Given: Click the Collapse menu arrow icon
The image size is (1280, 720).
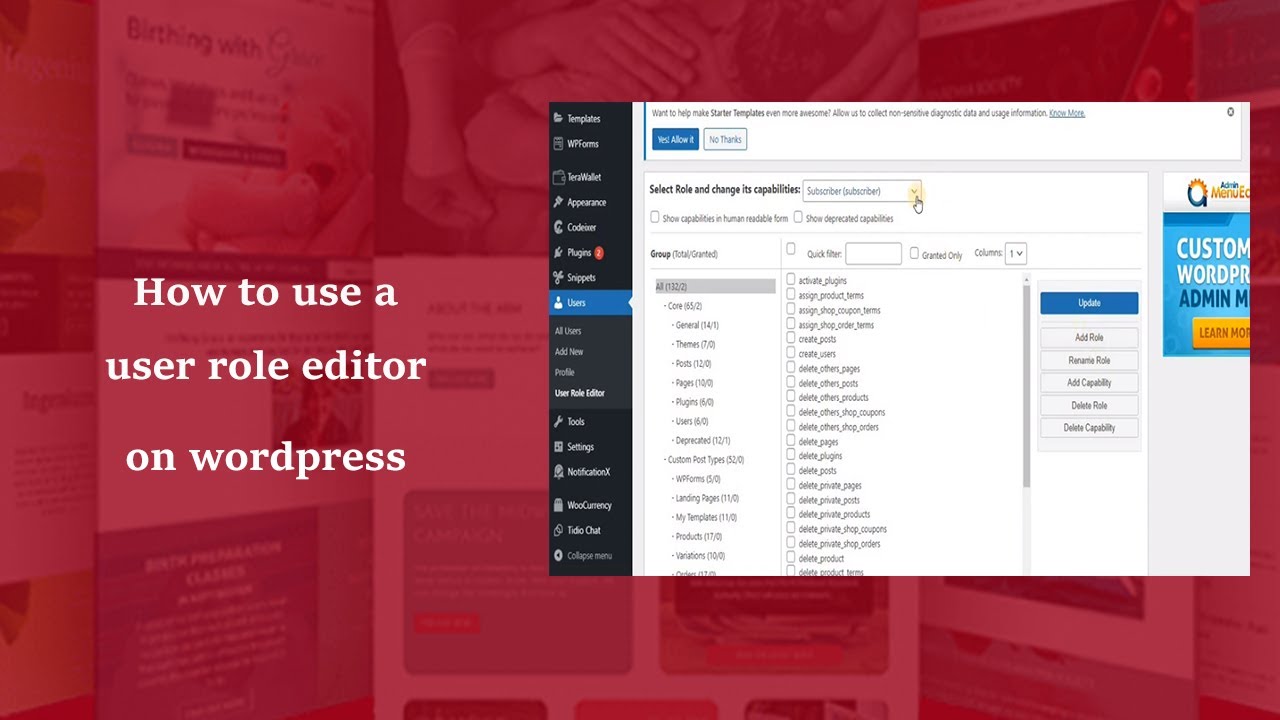Looking at the screenshot, I should [559, 555].
